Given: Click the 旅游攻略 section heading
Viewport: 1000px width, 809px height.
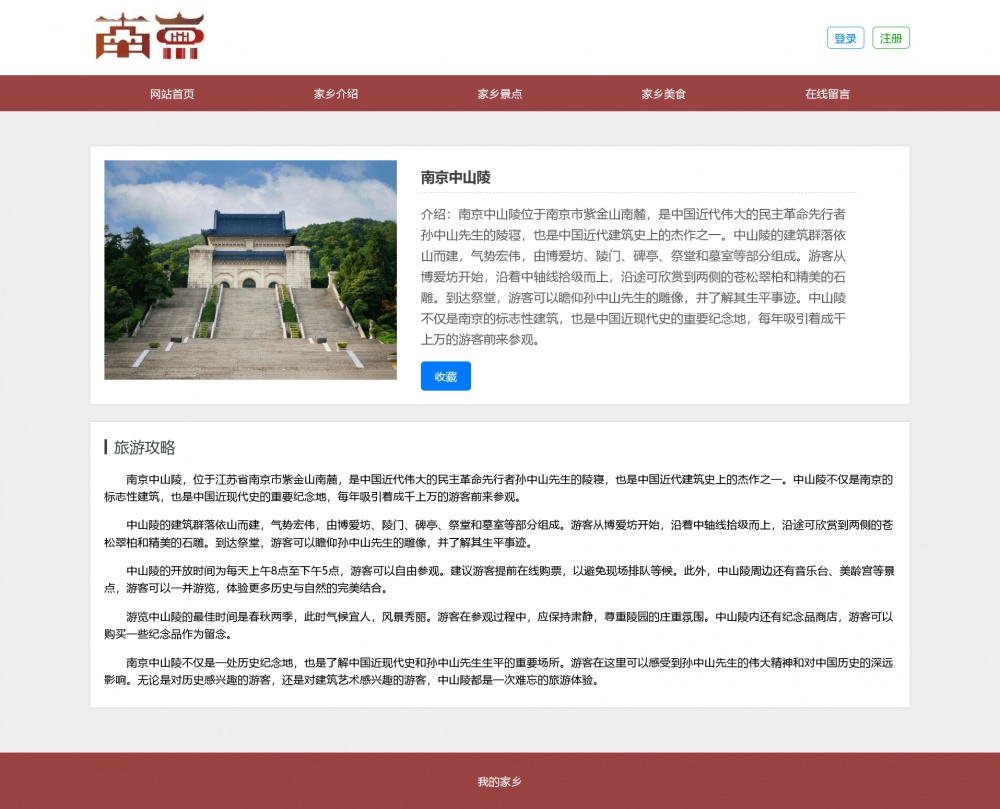Looking at the screenshot, I should (145, 447).
